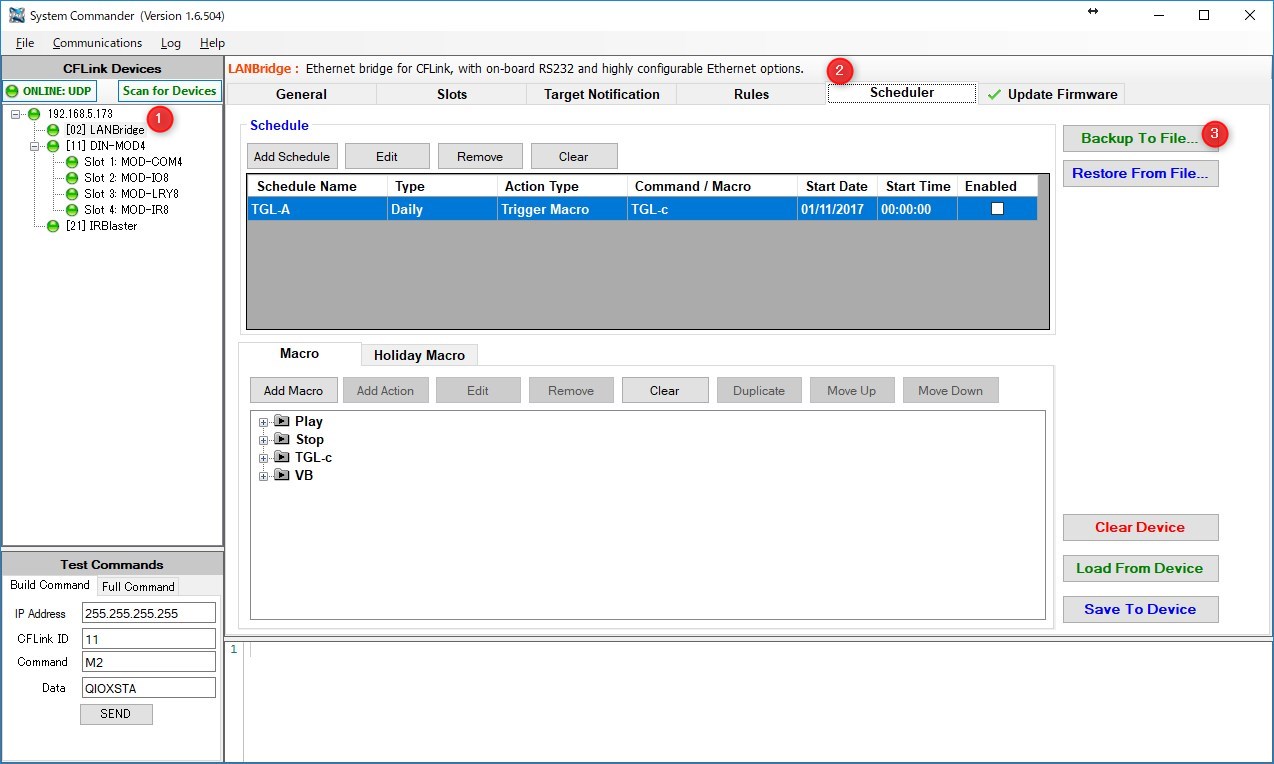Click the Add Macro button
This screenshot has width=1274, height=764.
[293, 390]
